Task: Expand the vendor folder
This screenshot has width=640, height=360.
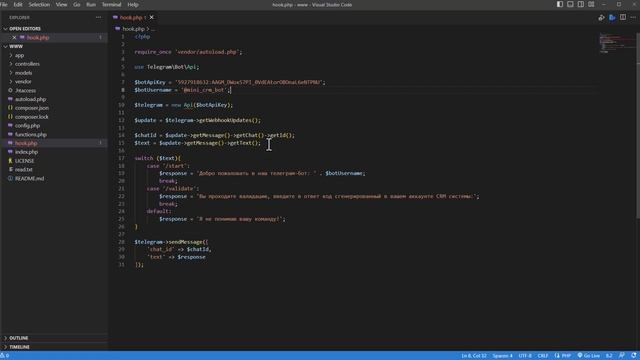Action: pyautogui.click(x=23, y=82)
